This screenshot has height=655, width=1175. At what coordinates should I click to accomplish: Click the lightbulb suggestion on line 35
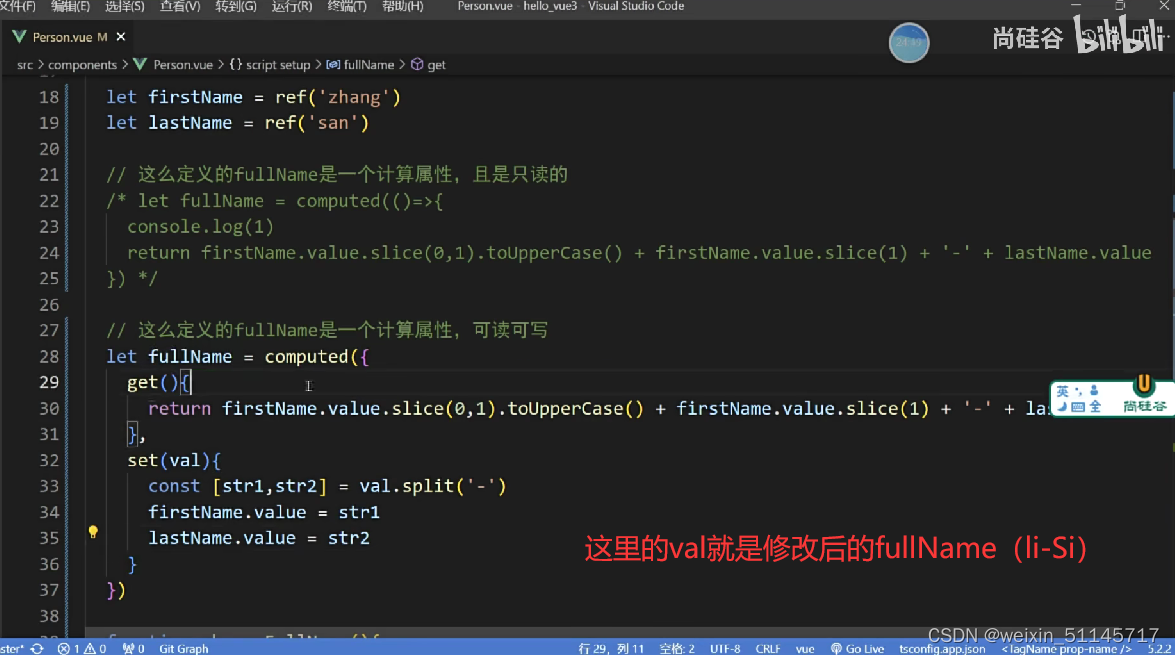pos(92,531)
